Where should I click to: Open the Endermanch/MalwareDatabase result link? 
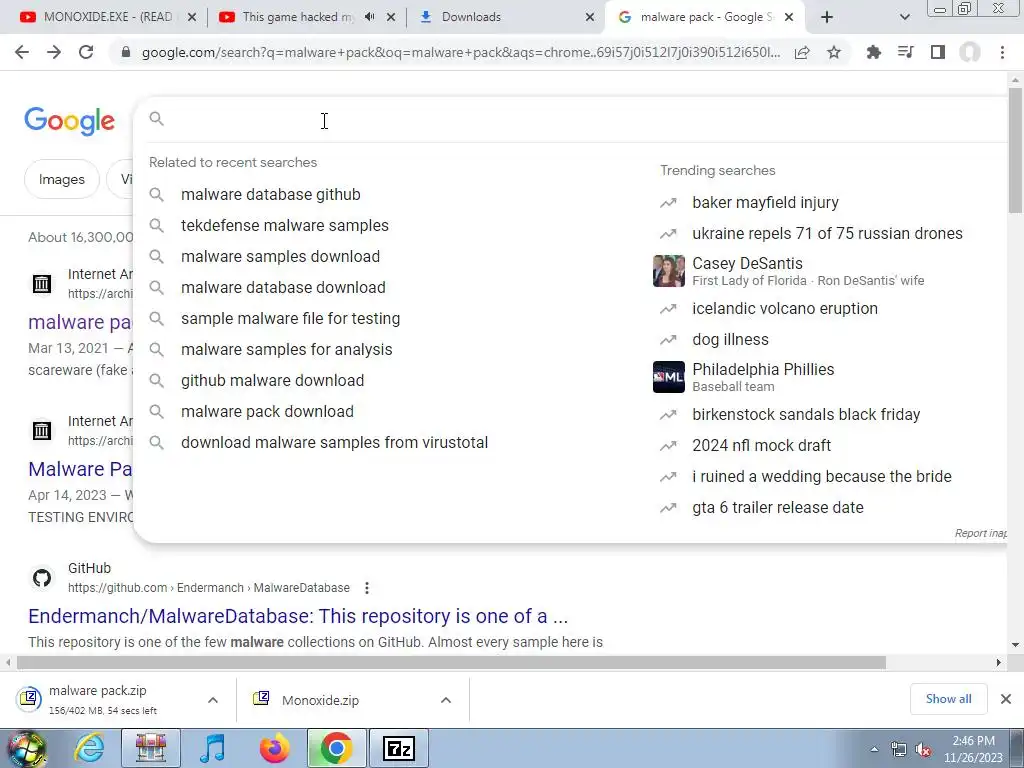298,616
